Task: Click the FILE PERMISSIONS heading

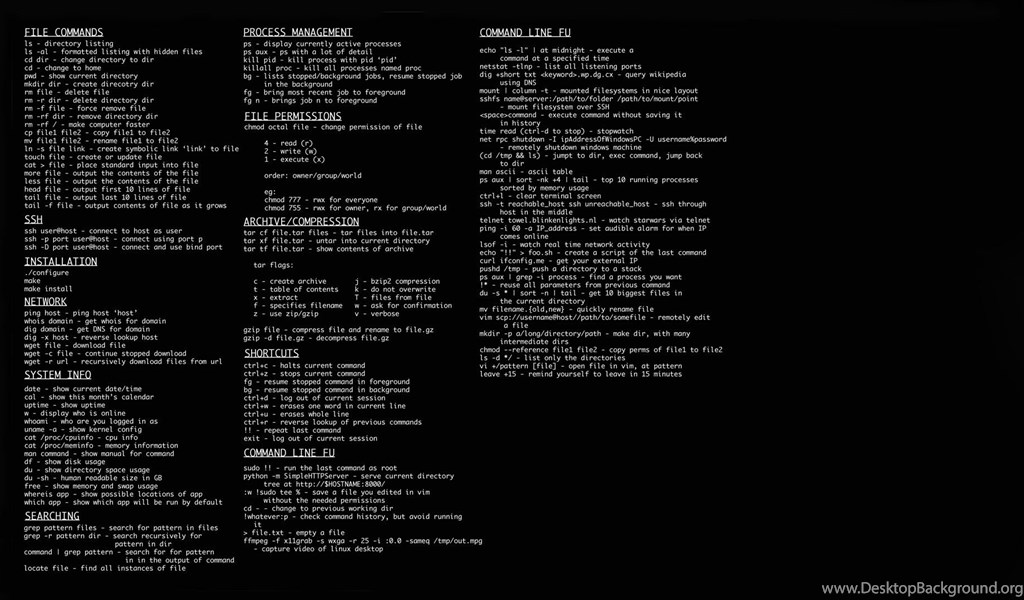Action: (293, 116)
